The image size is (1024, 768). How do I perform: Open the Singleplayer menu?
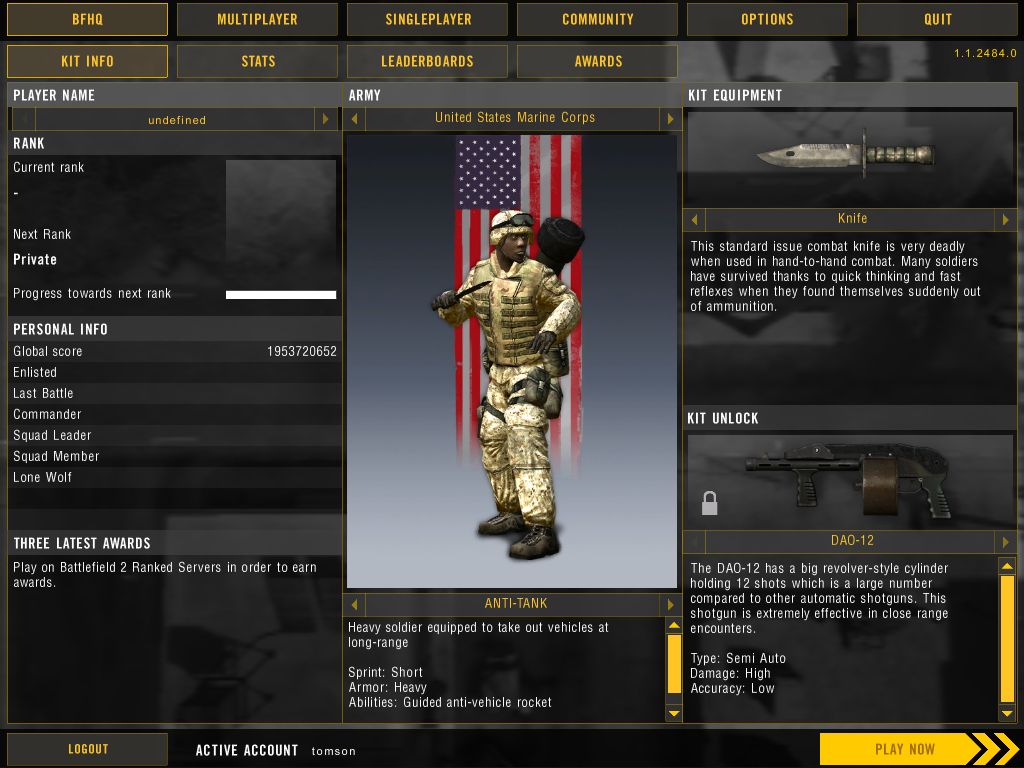point(427,19)
